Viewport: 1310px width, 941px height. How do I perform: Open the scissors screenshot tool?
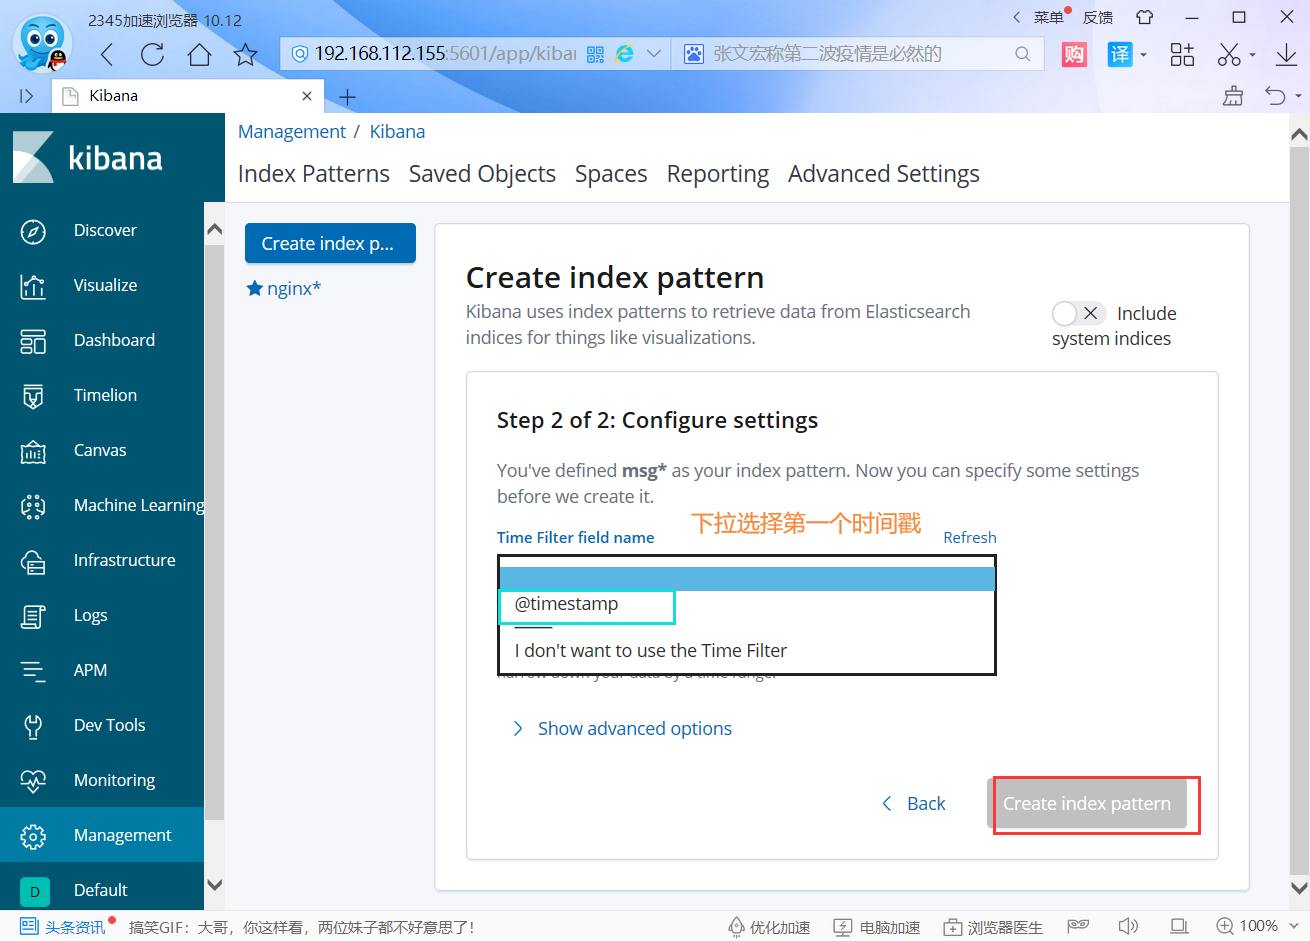pos(1229,54)
